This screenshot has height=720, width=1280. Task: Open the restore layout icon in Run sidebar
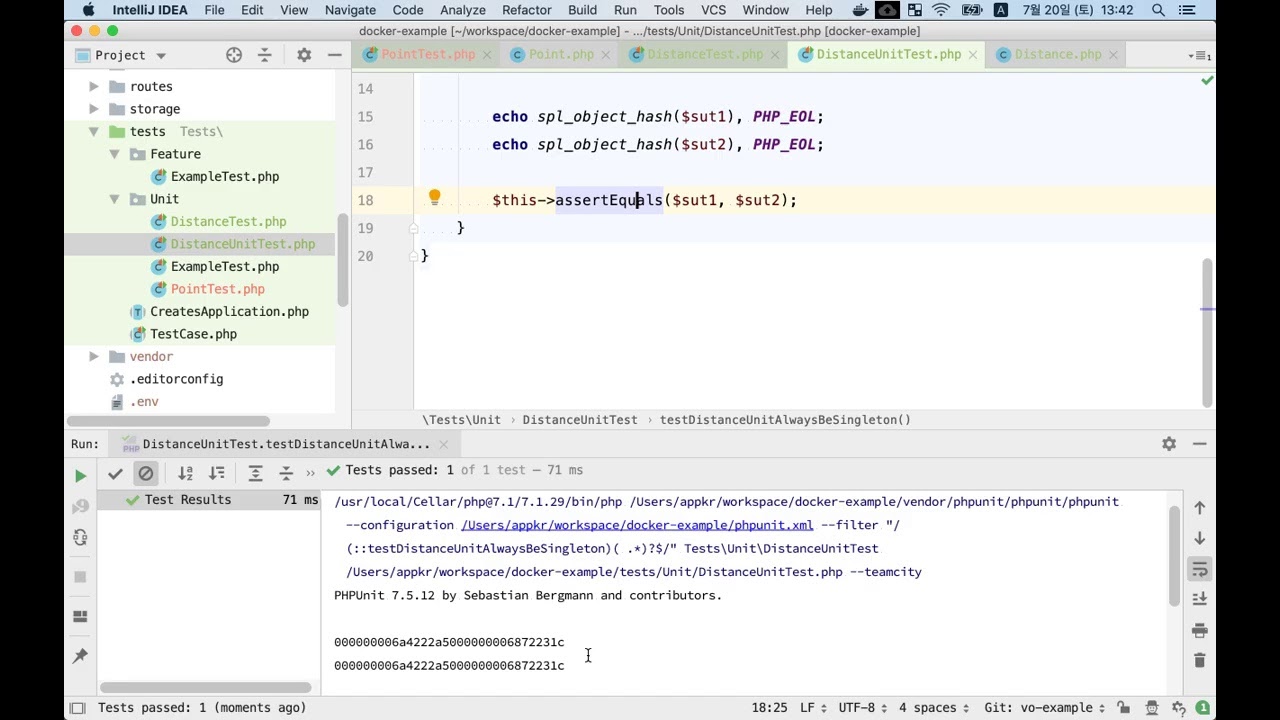[81, 617]
